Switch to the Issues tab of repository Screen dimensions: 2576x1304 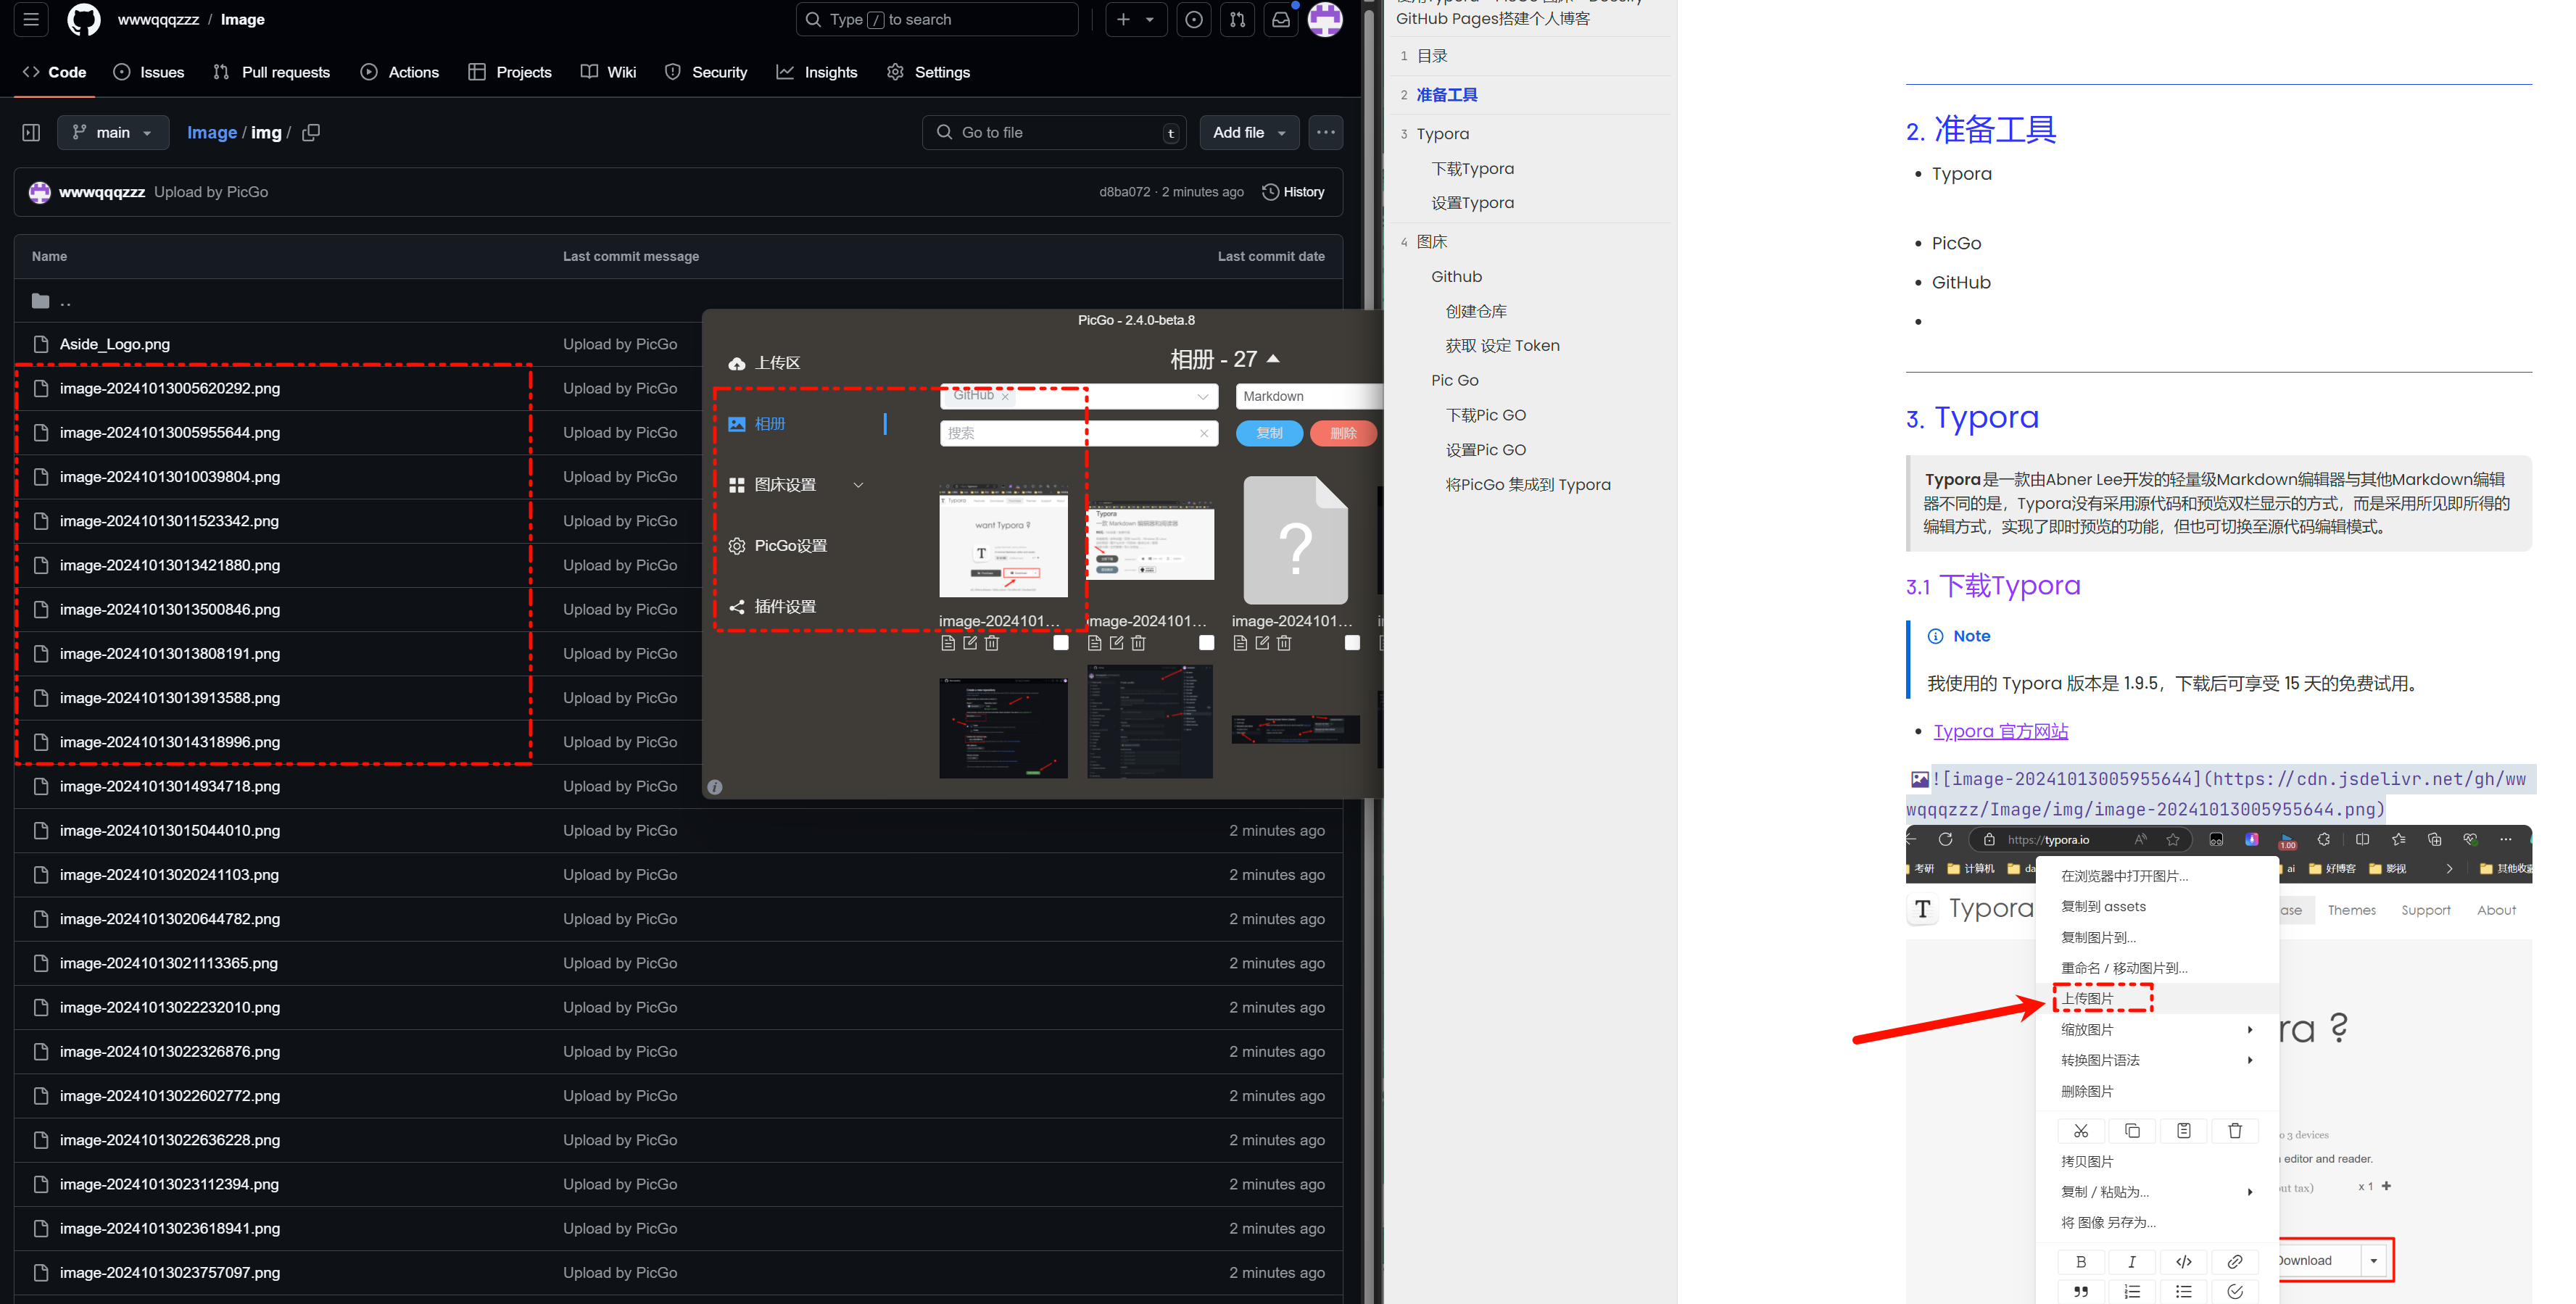149,72
